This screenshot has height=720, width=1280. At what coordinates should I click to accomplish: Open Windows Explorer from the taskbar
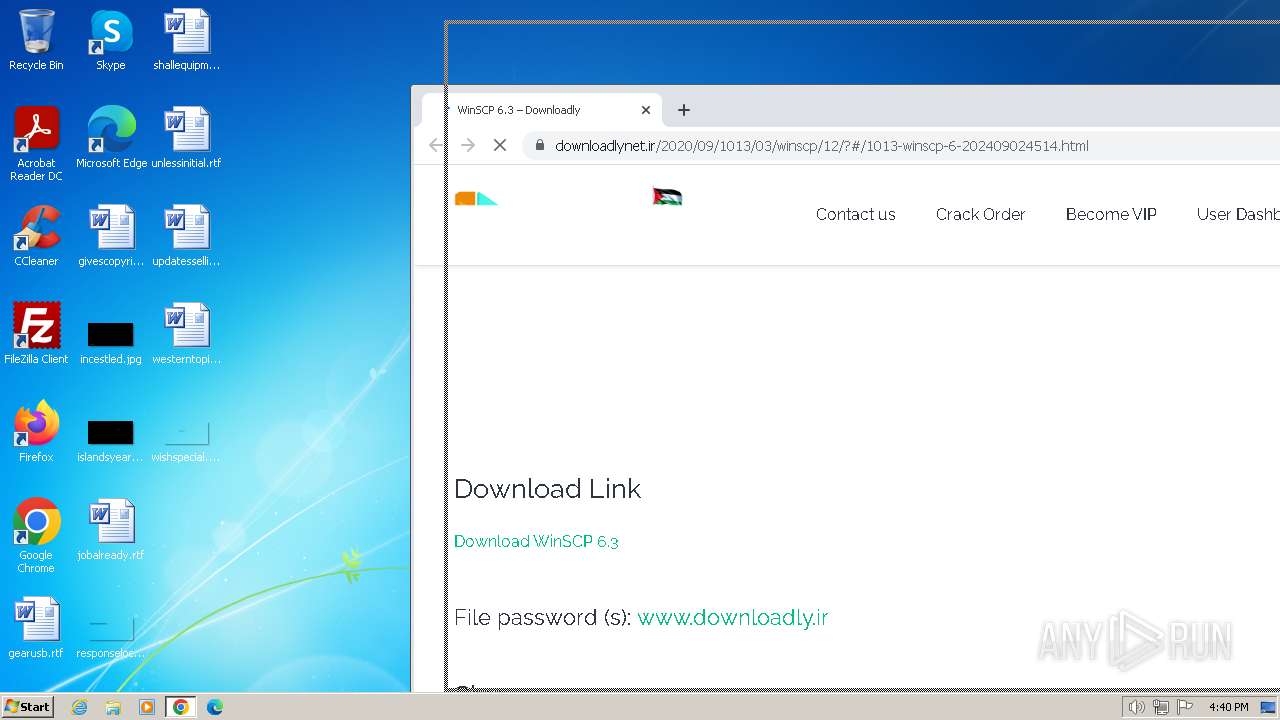pyautogui.click(x=113, y=707)
